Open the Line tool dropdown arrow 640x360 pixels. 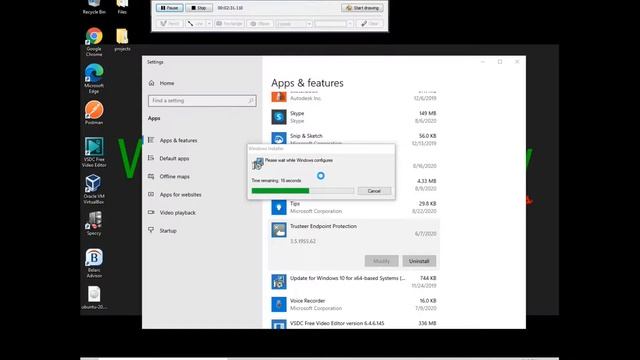tap(209, 24)
